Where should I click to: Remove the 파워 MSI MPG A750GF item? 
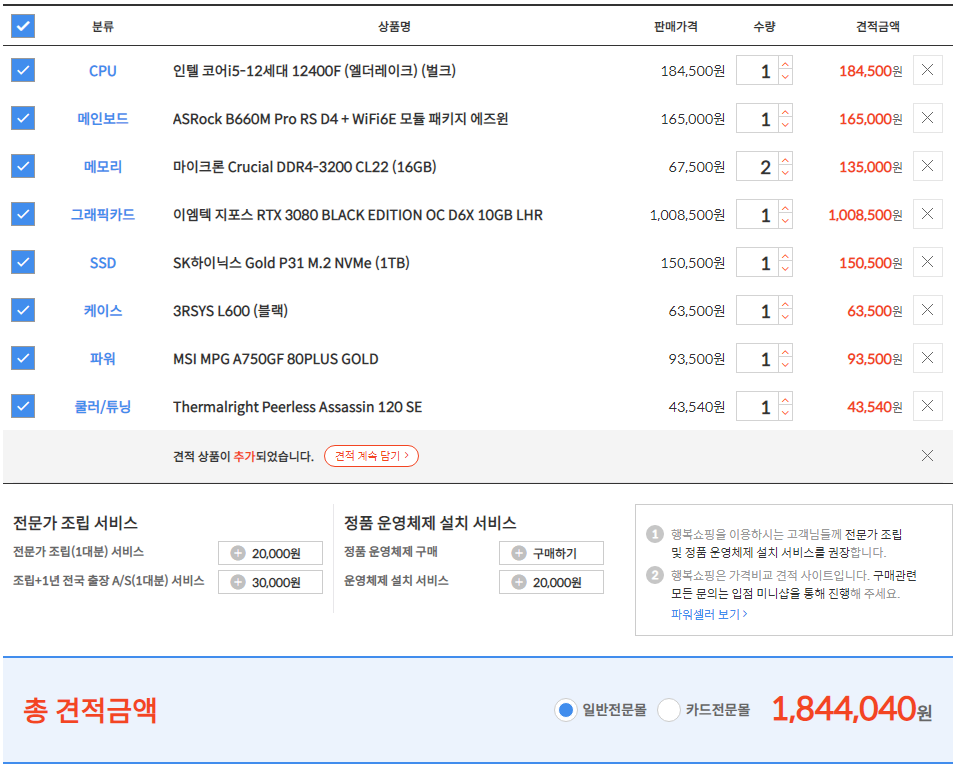tap(927, 358)
